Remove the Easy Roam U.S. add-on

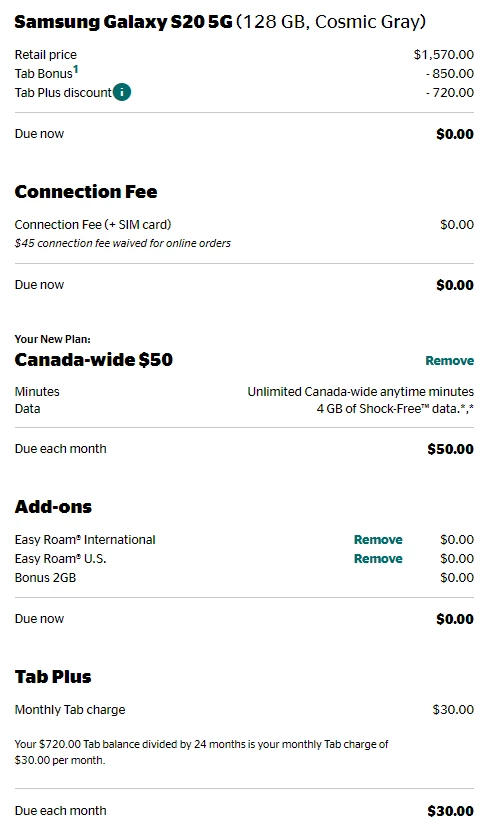point(378,559)
